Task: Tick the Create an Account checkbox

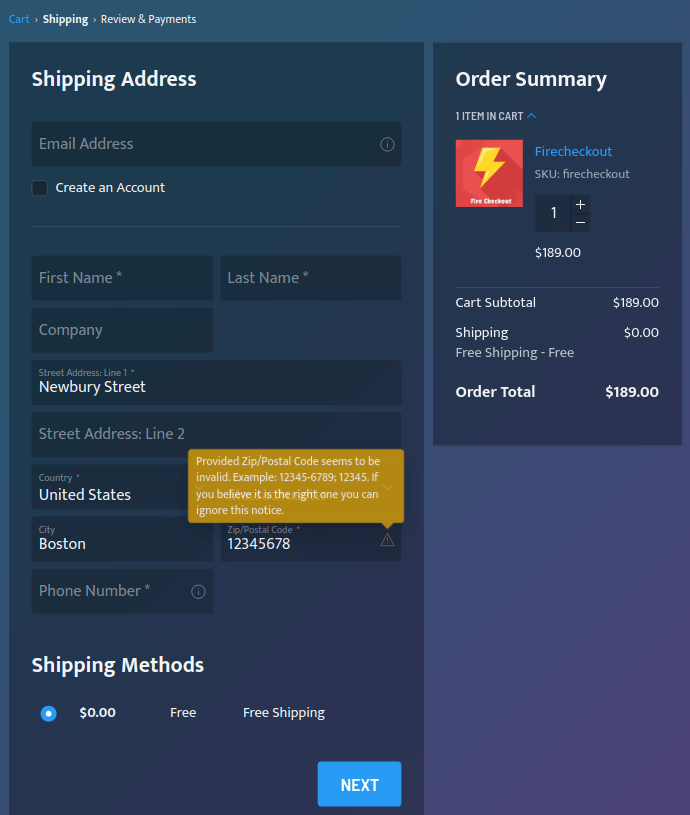Action: tap(39, 188)
